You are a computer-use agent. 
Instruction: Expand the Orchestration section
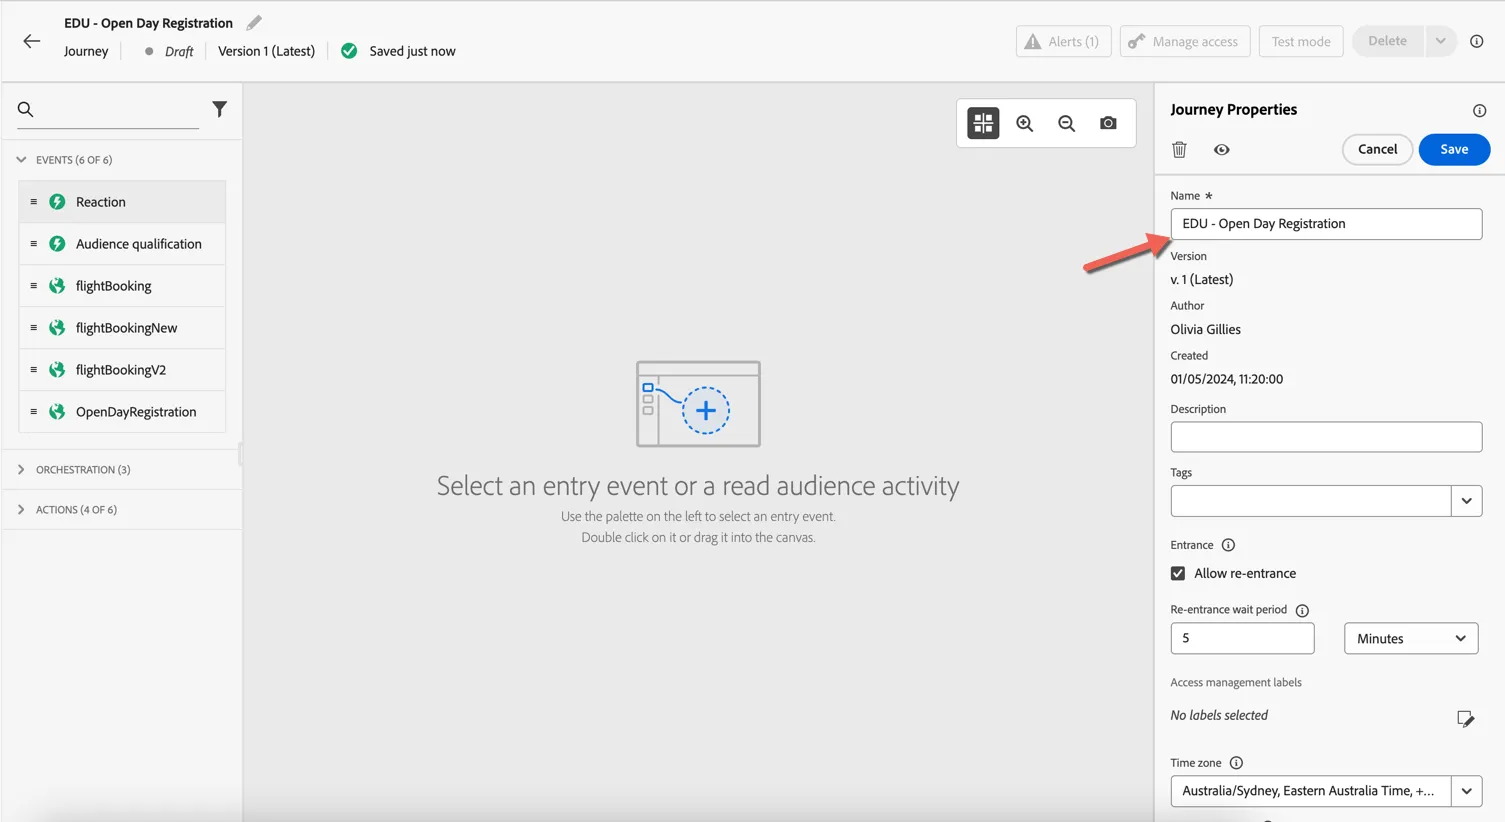(21, 469)
